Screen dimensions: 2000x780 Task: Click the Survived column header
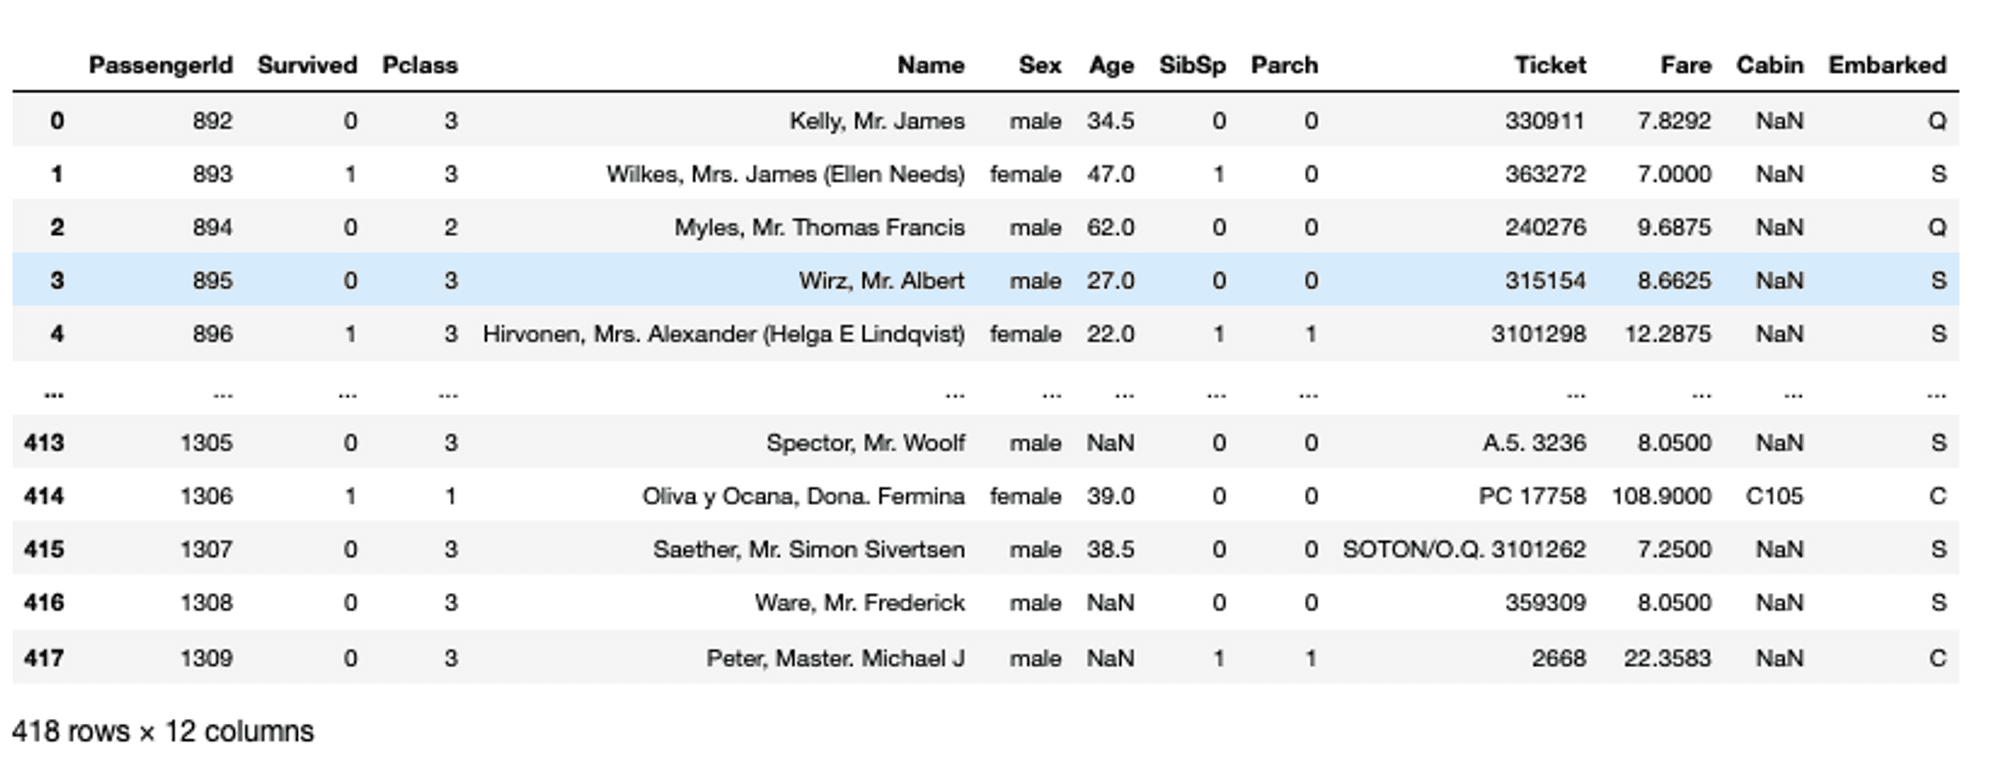(307, 65)
